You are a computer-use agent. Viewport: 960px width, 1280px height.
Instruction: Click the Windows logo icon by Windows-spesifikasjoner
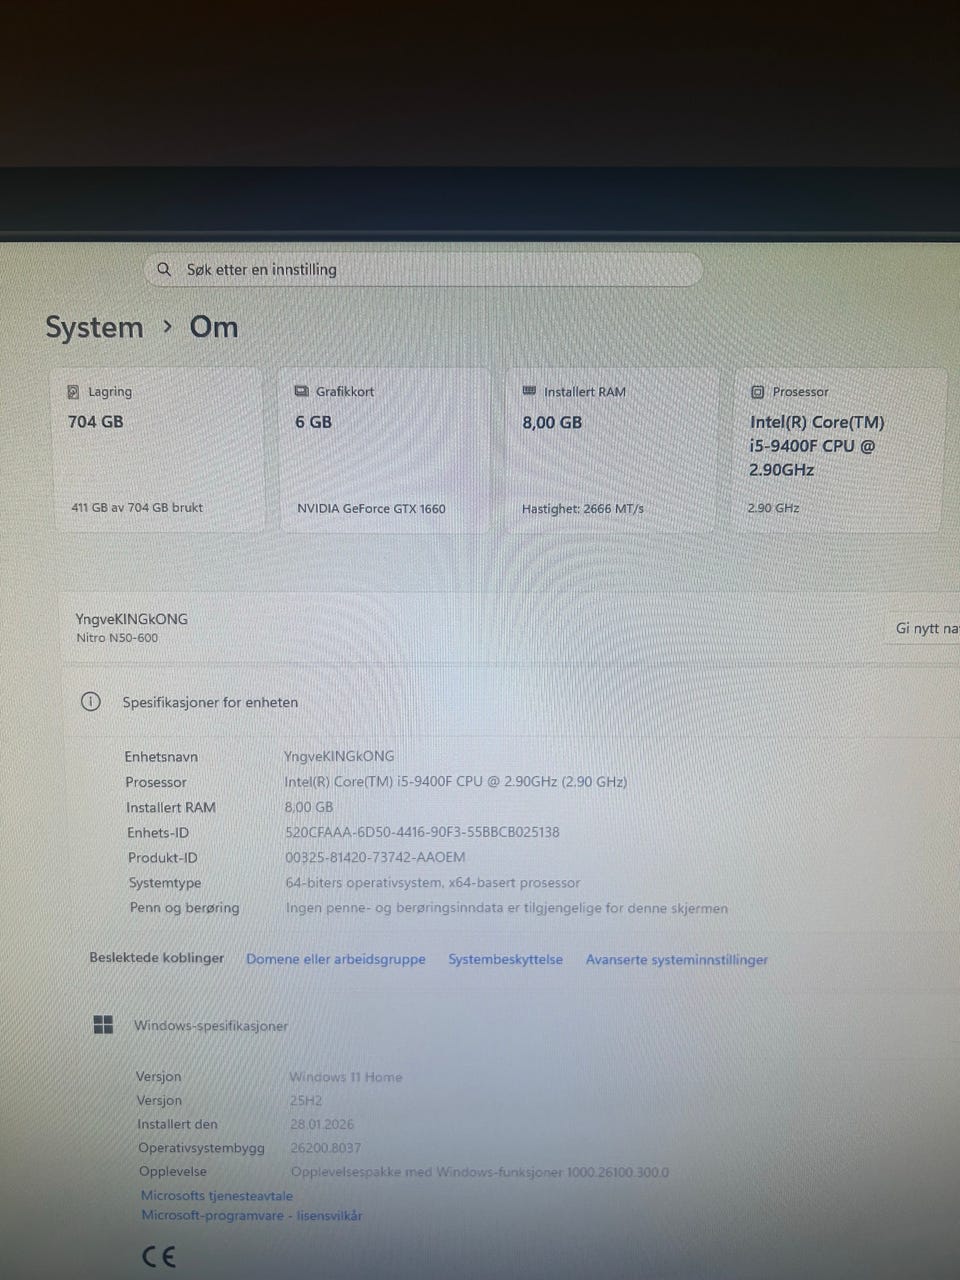[103, 1025]
